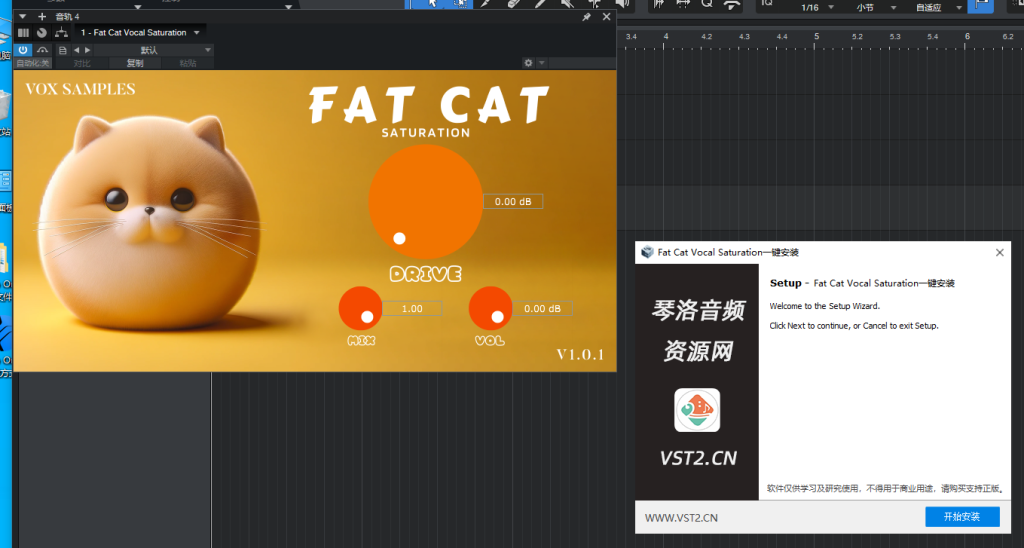Click the 对比 compare button
The image size is (1024, 548).
tap(82, 63)
